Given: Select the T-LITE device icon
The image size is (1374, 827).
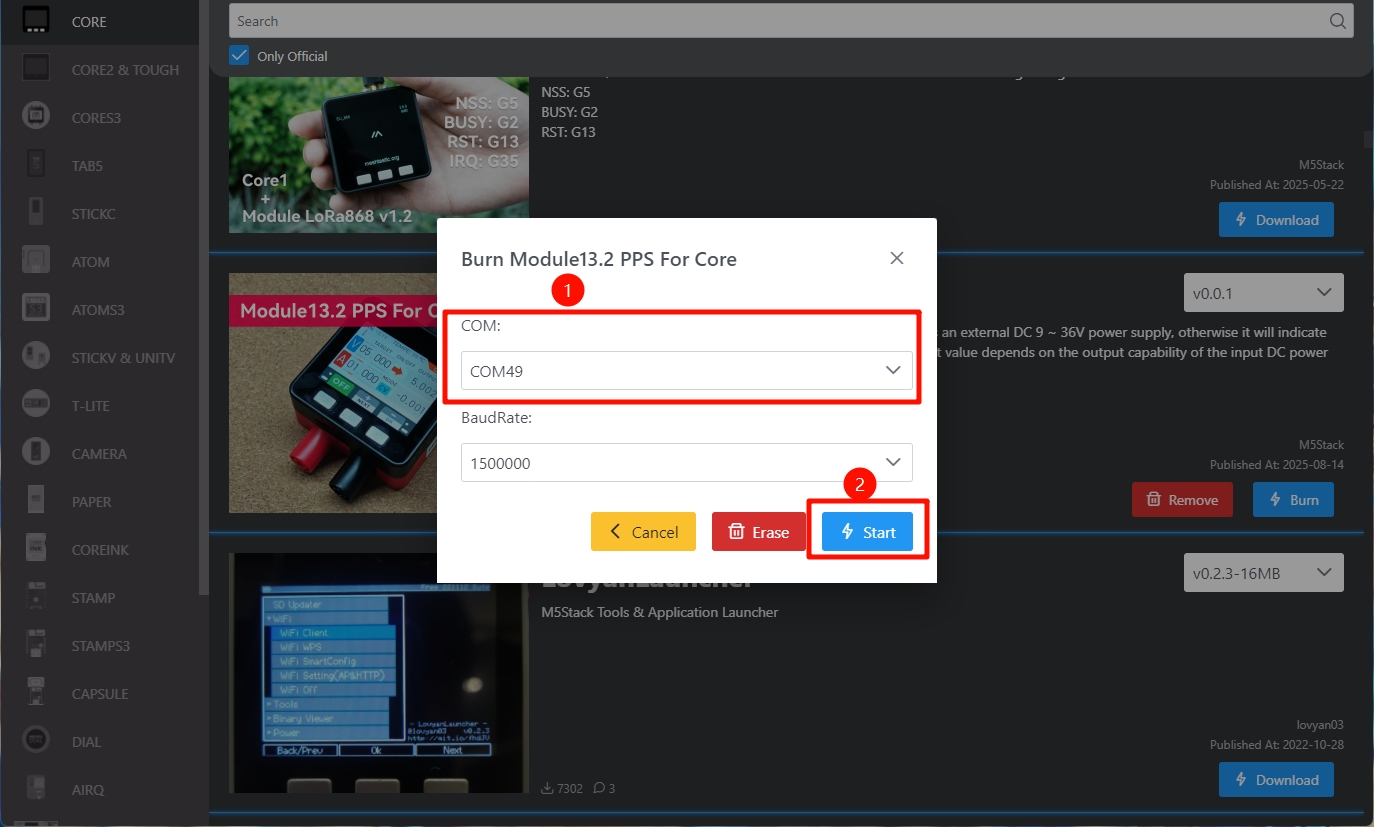Looking at the screenshot, I should (36, 405).
